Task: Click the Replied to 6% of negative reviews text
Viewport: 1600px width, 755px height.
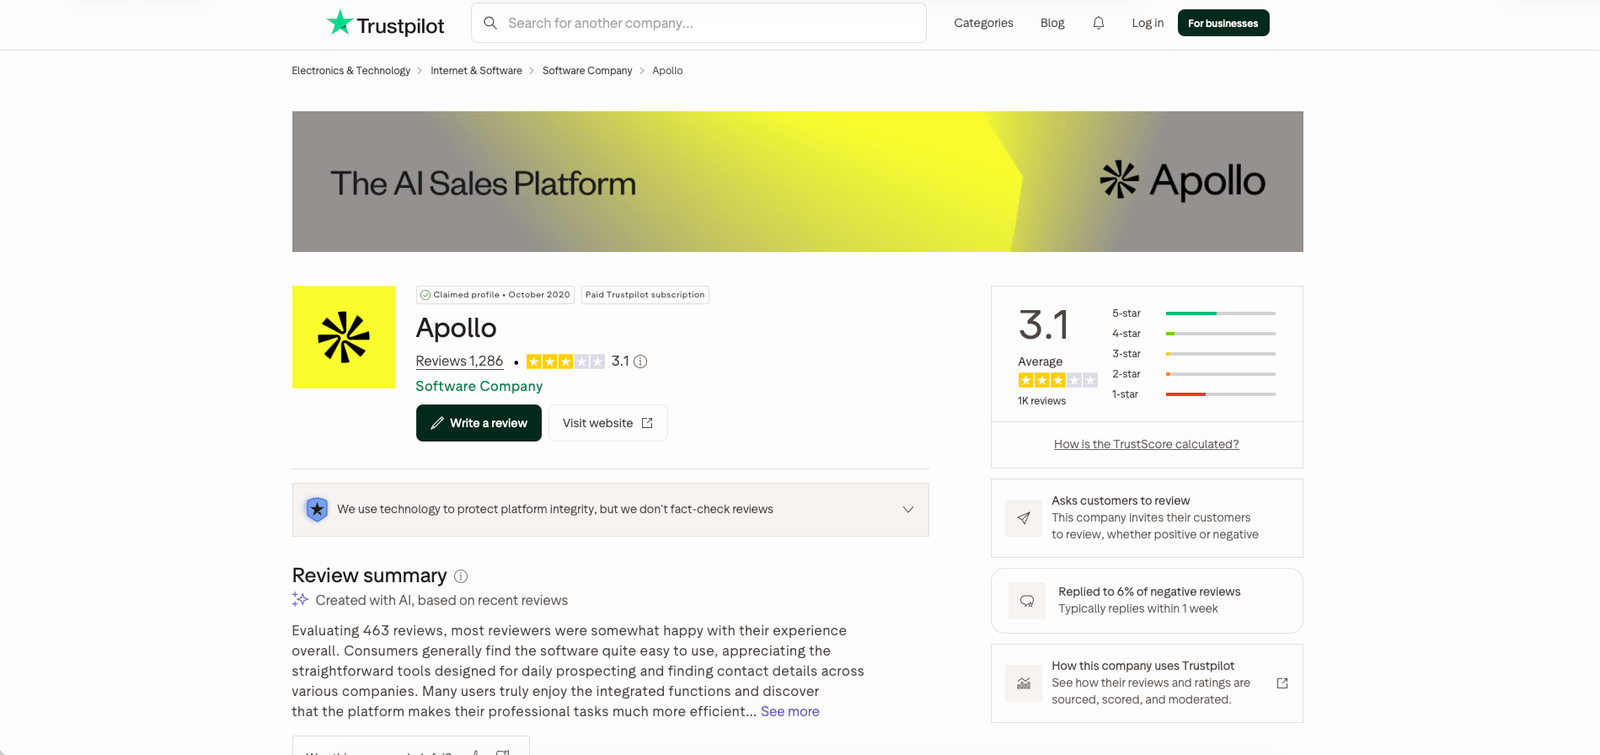Action: 1149,592
